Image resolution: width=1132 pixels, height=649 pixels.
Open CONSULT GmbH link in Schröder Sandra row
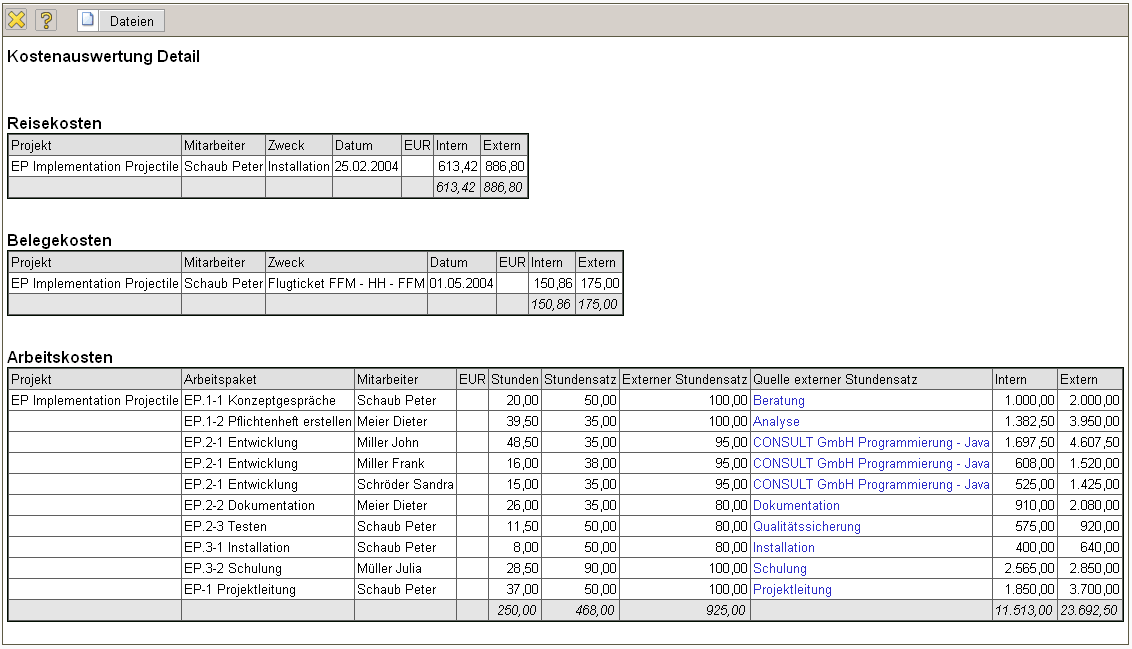(871, 485)
